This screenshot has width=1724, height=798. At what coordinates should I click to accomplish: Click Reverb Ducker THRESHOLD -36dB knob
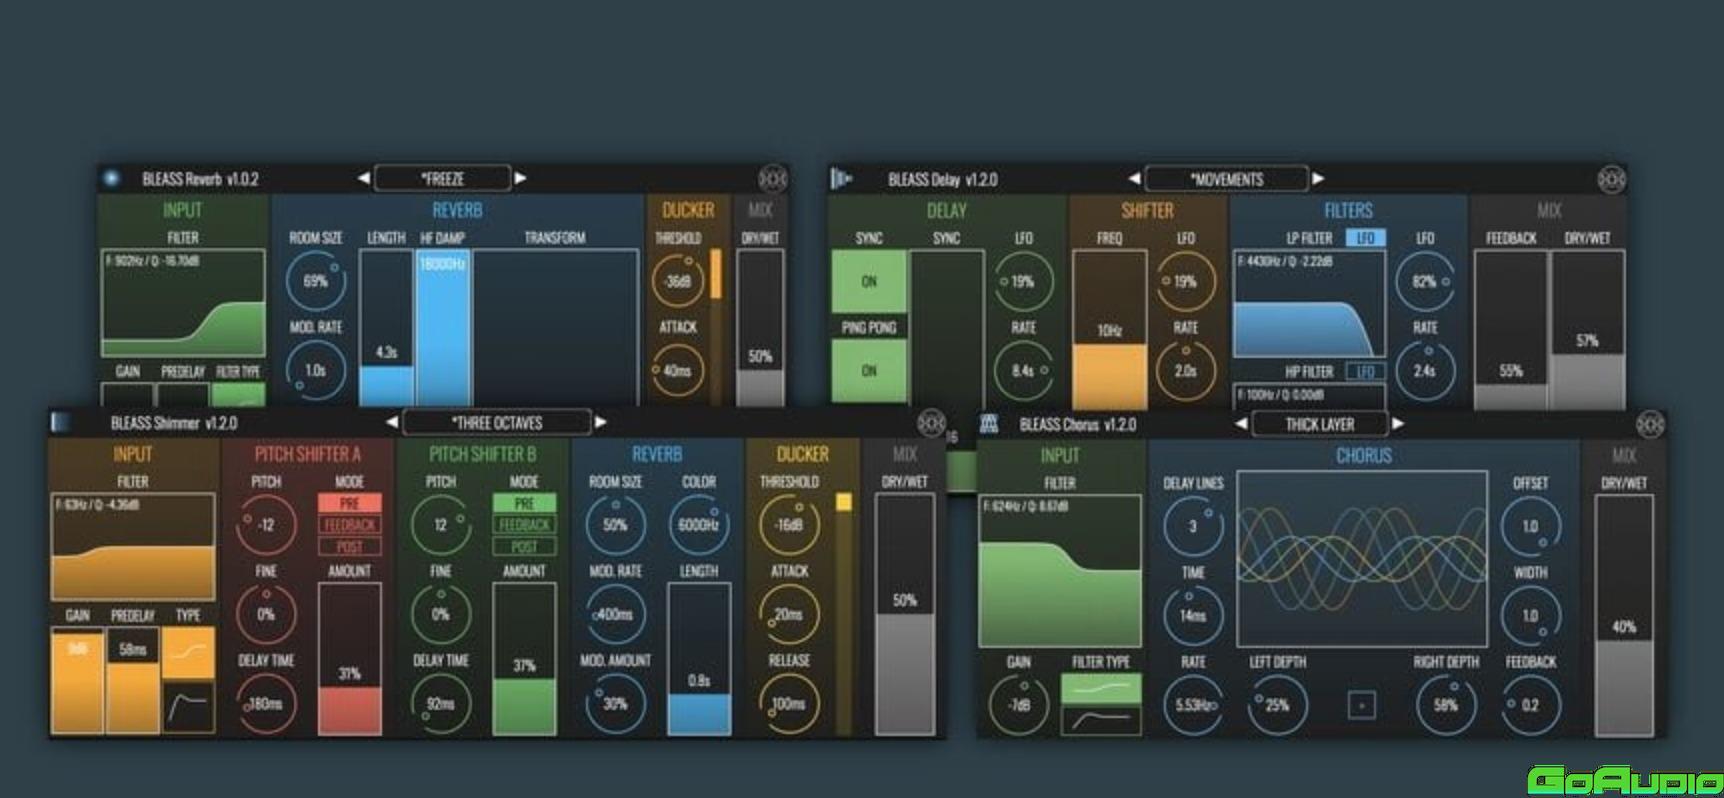678,281
